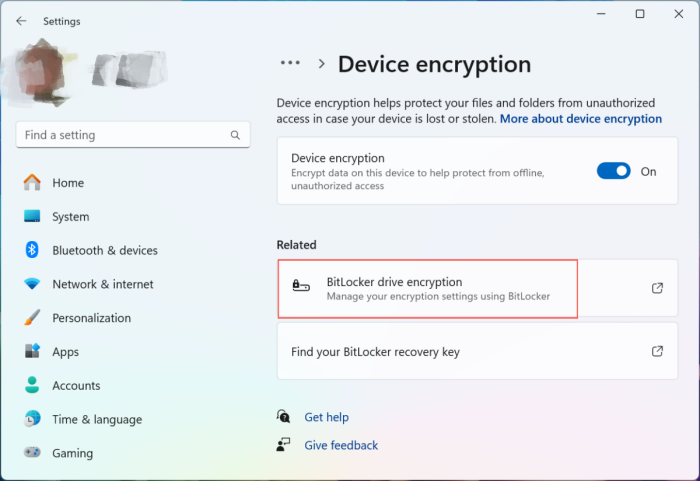Go to Home in the sidebar
The width and height of the screenshot is (700, 481).
pos(68,183)
